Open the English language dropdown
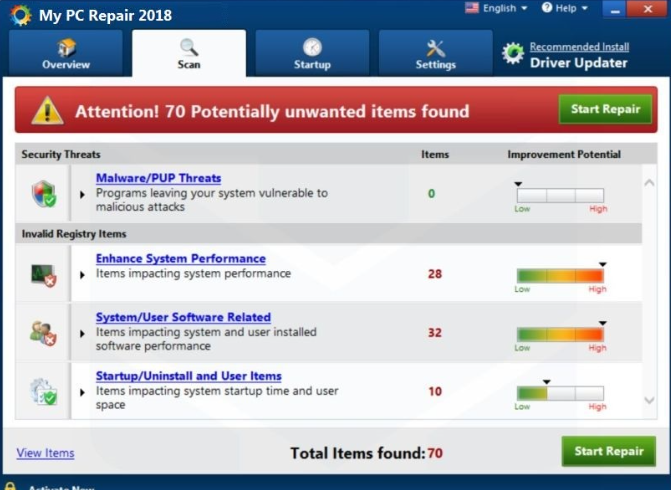 [x=497, y=9]
